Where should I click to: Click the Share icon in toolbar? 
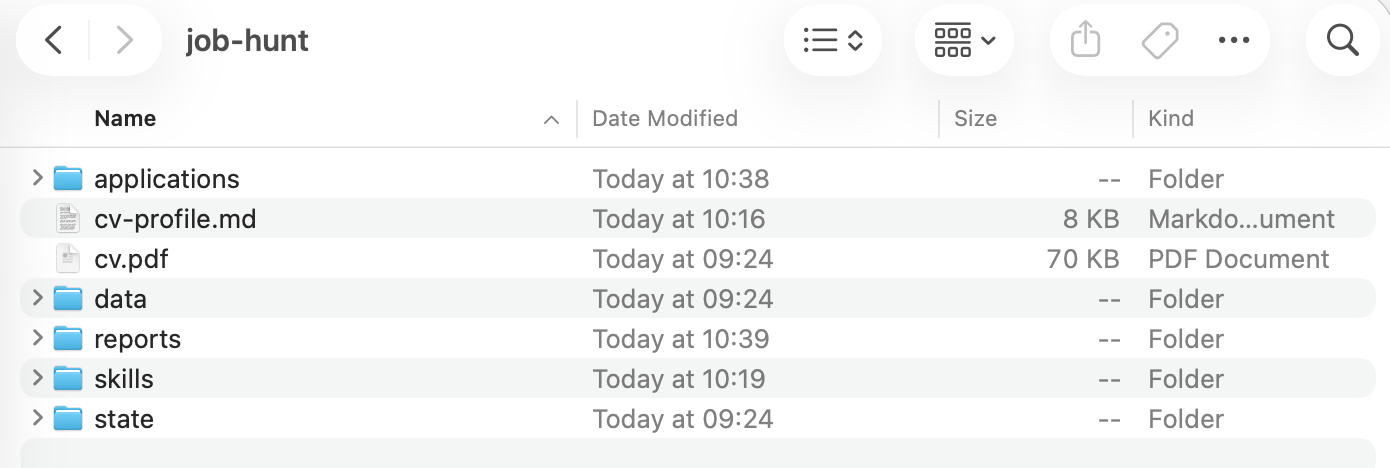click(1085, 40)
